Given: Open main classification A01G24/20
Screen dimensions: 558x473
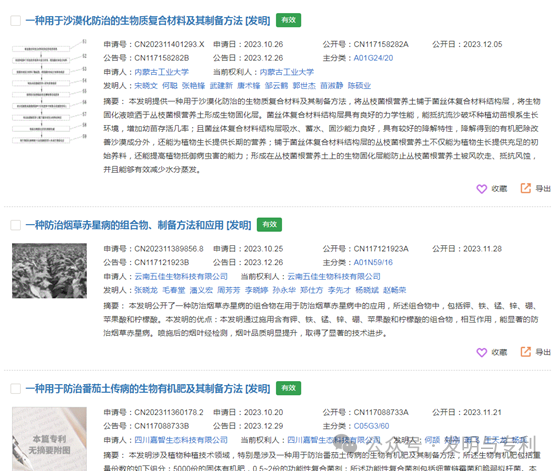Looking at the screenshot, I should [x=373, y=58].
